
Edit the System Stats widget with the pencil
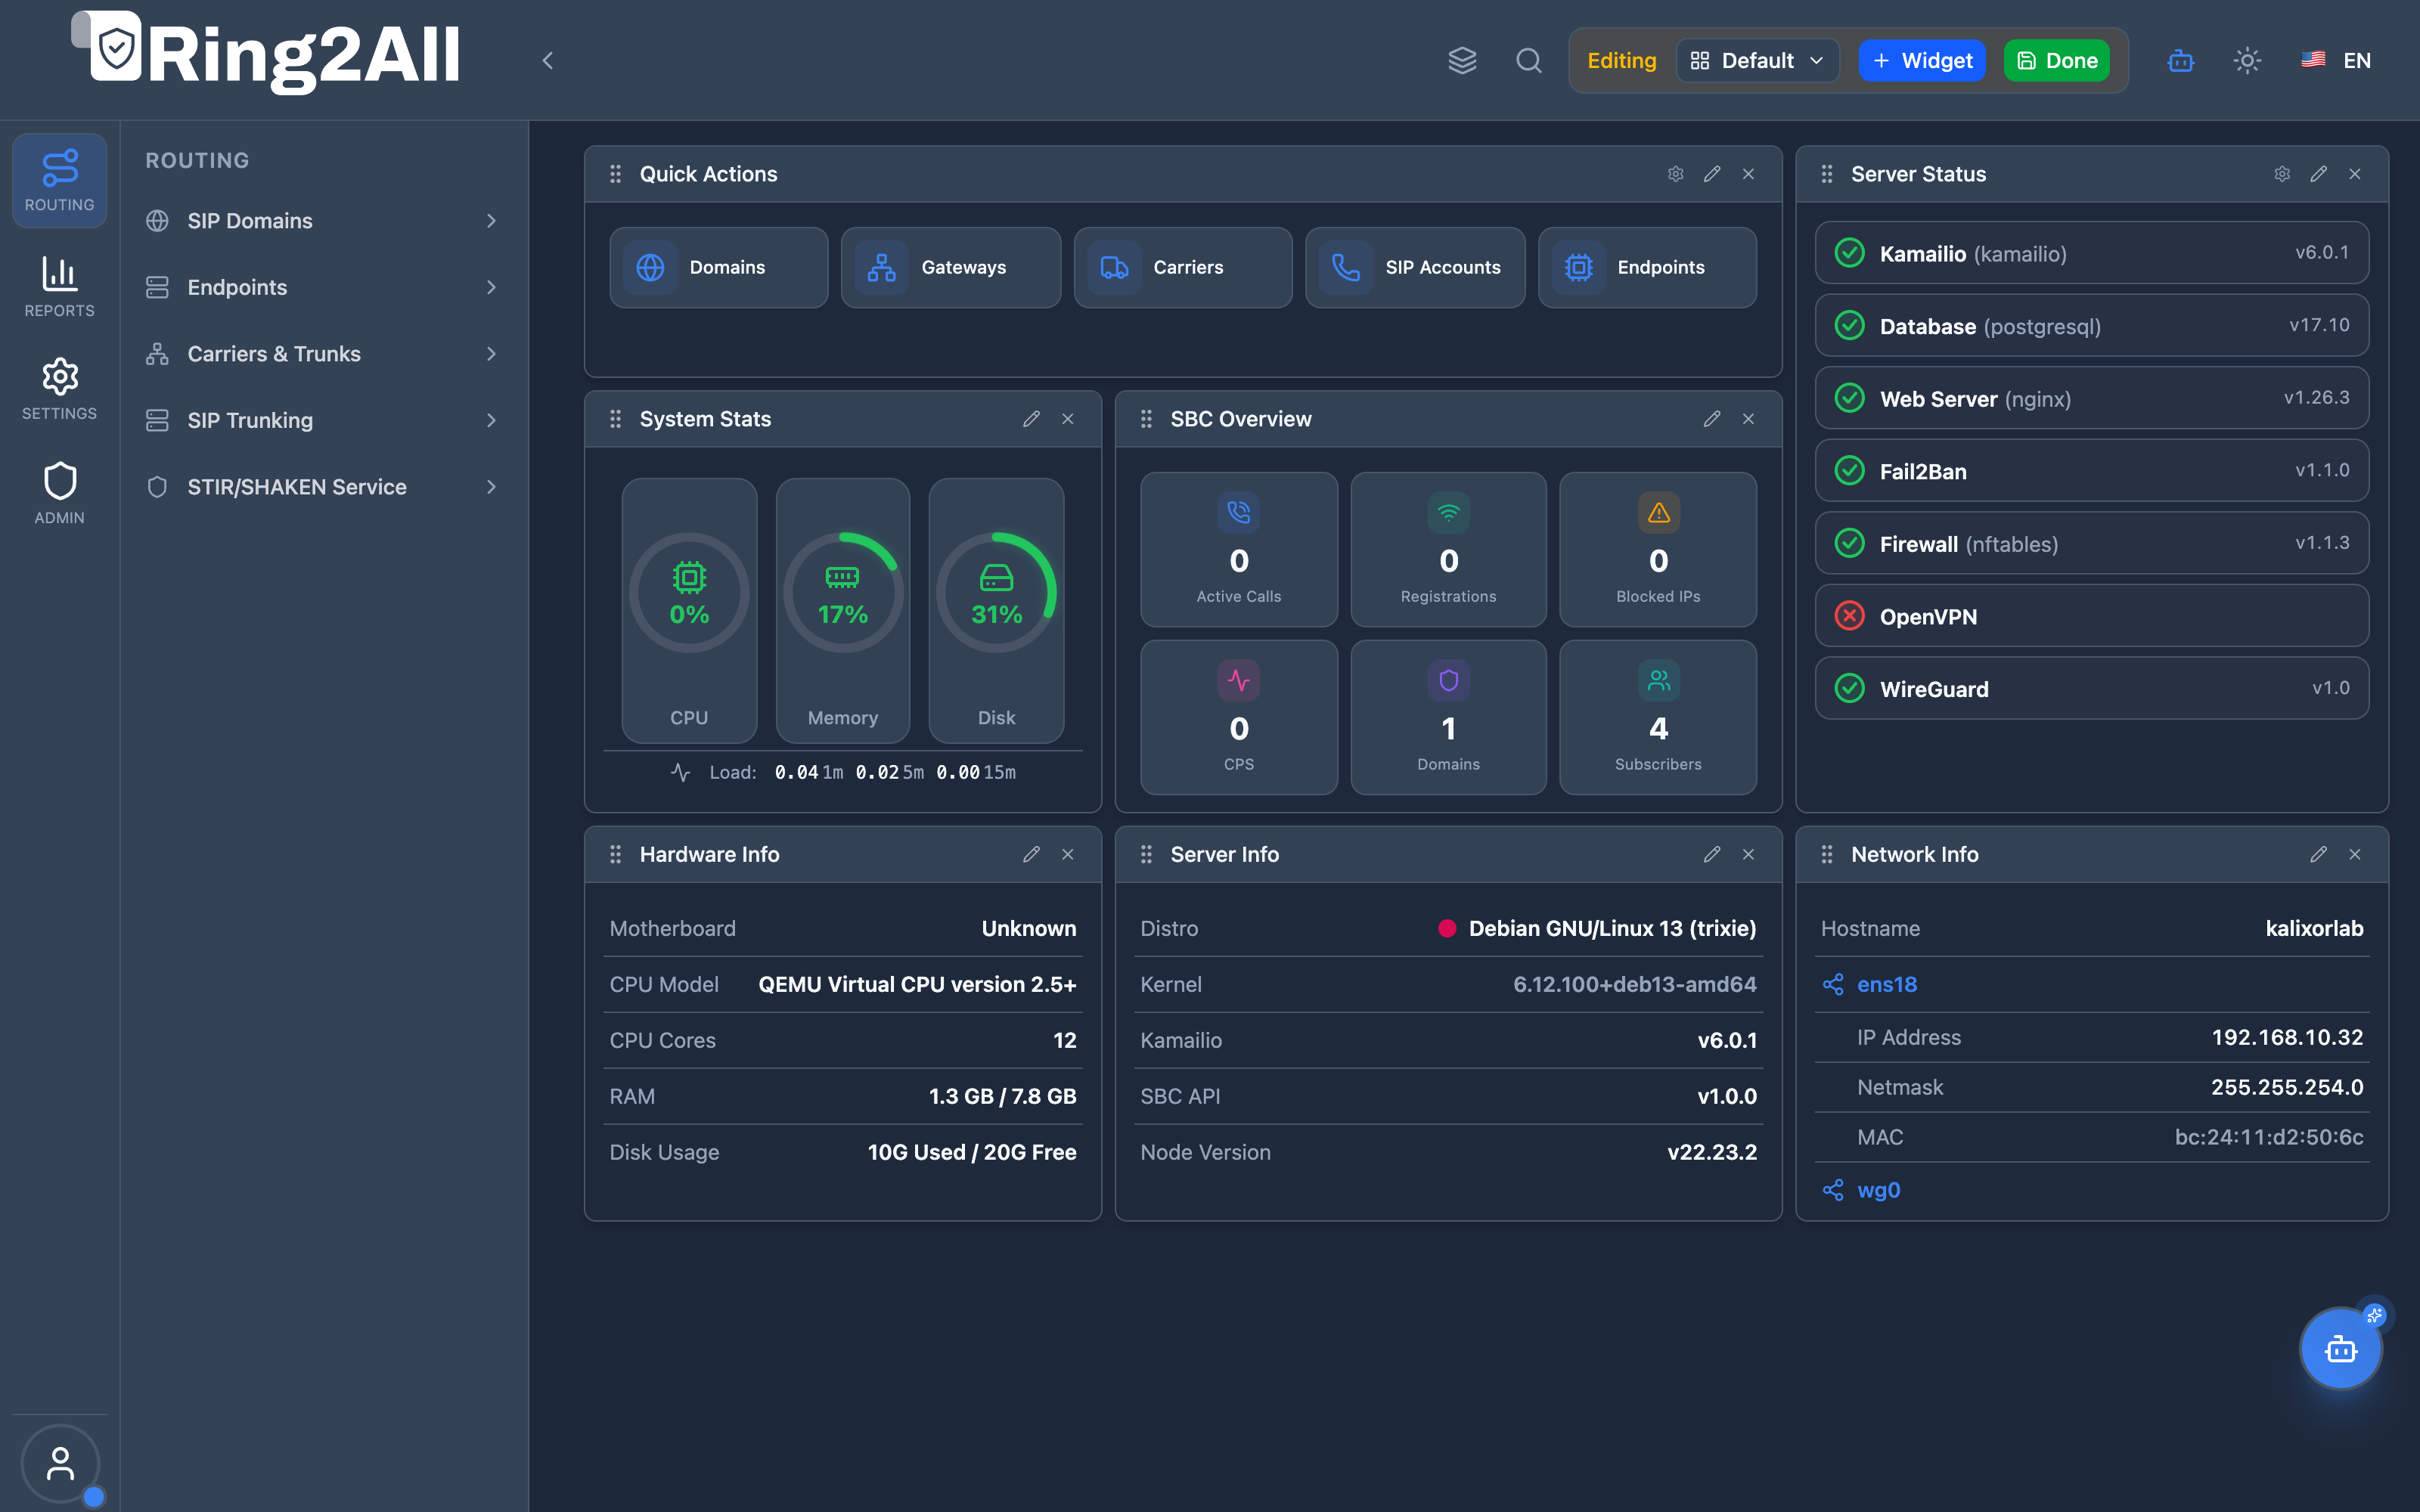(1031, 419)
